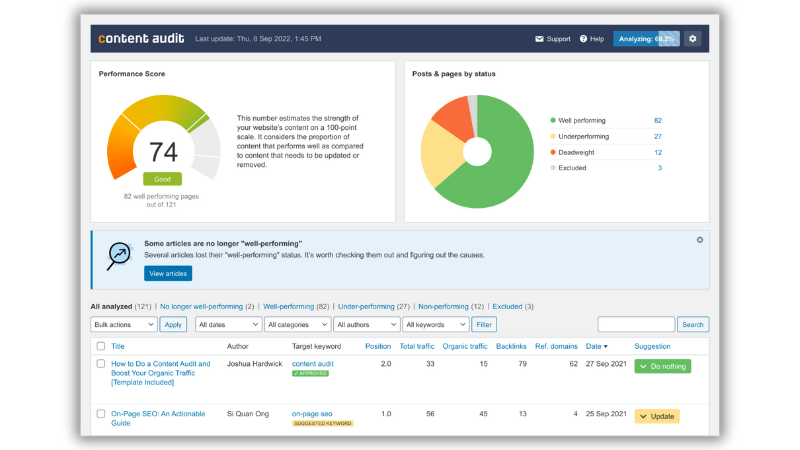The height and width of the screenshot is (450, 800).
Task: Click the Underperforming count 27
Action: (658, 136)
